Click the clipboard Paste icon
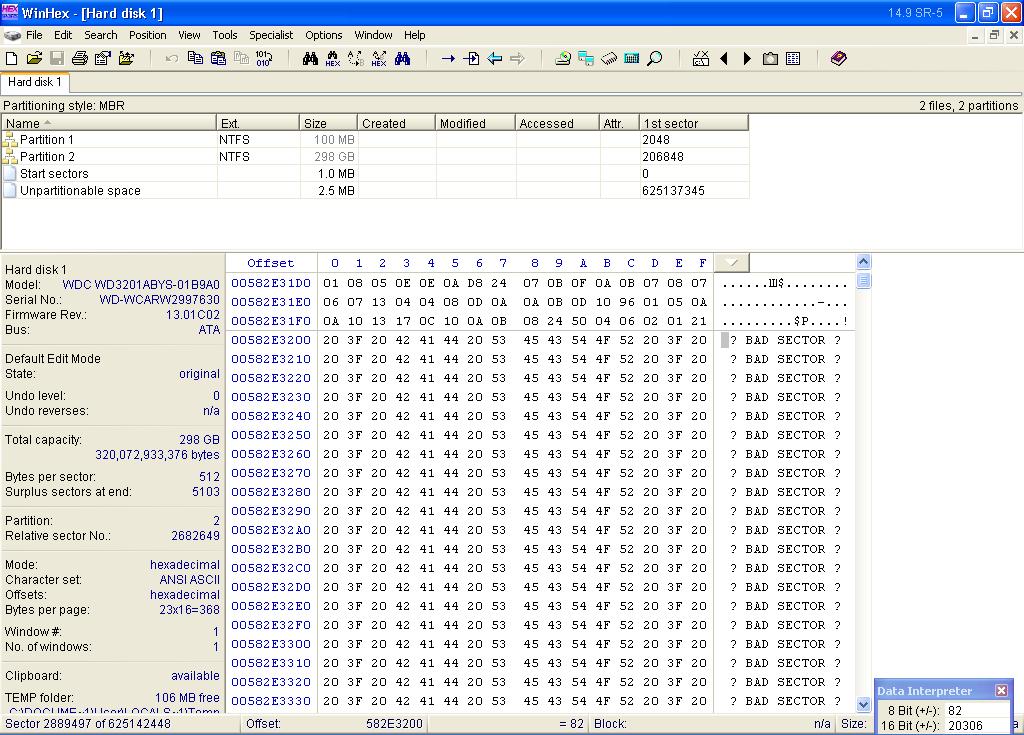This screenshot has height=735, width=1024. tap(218, 59)
